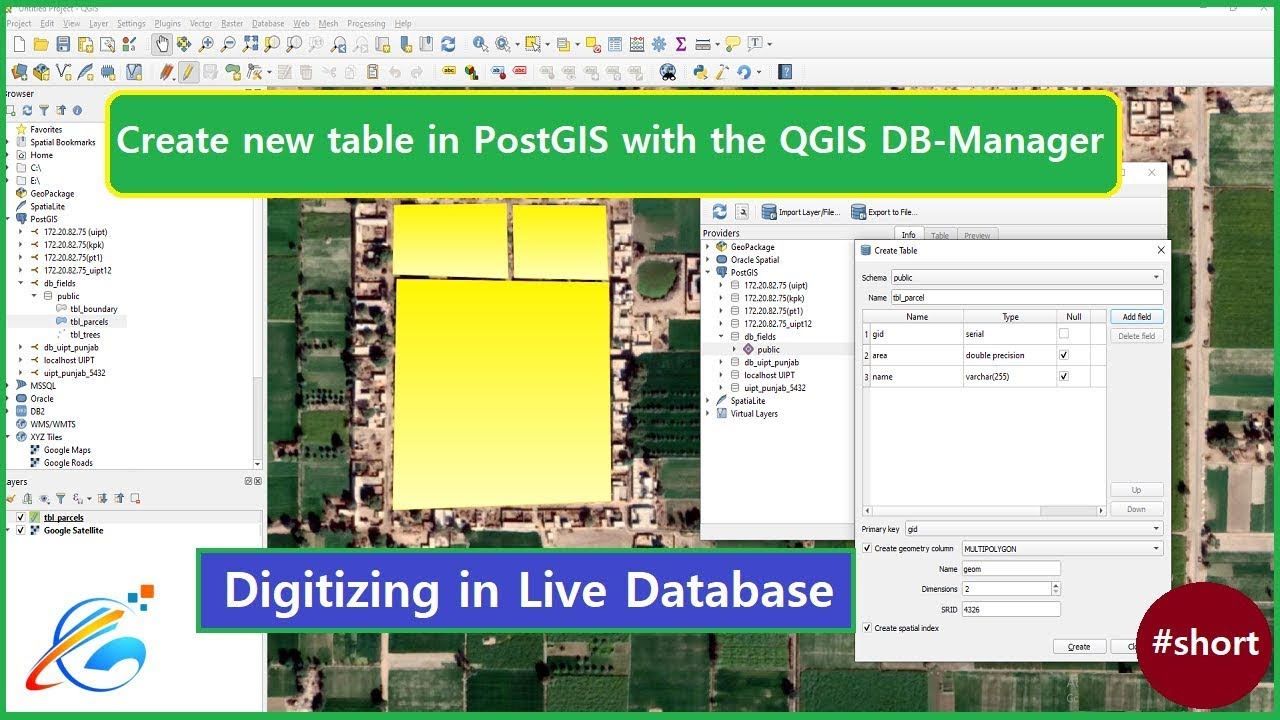The width and height of the screenshot is (1280, 720).
Task: Click Import Layer/File in DB Manager
Action: [x=801, y=212]
